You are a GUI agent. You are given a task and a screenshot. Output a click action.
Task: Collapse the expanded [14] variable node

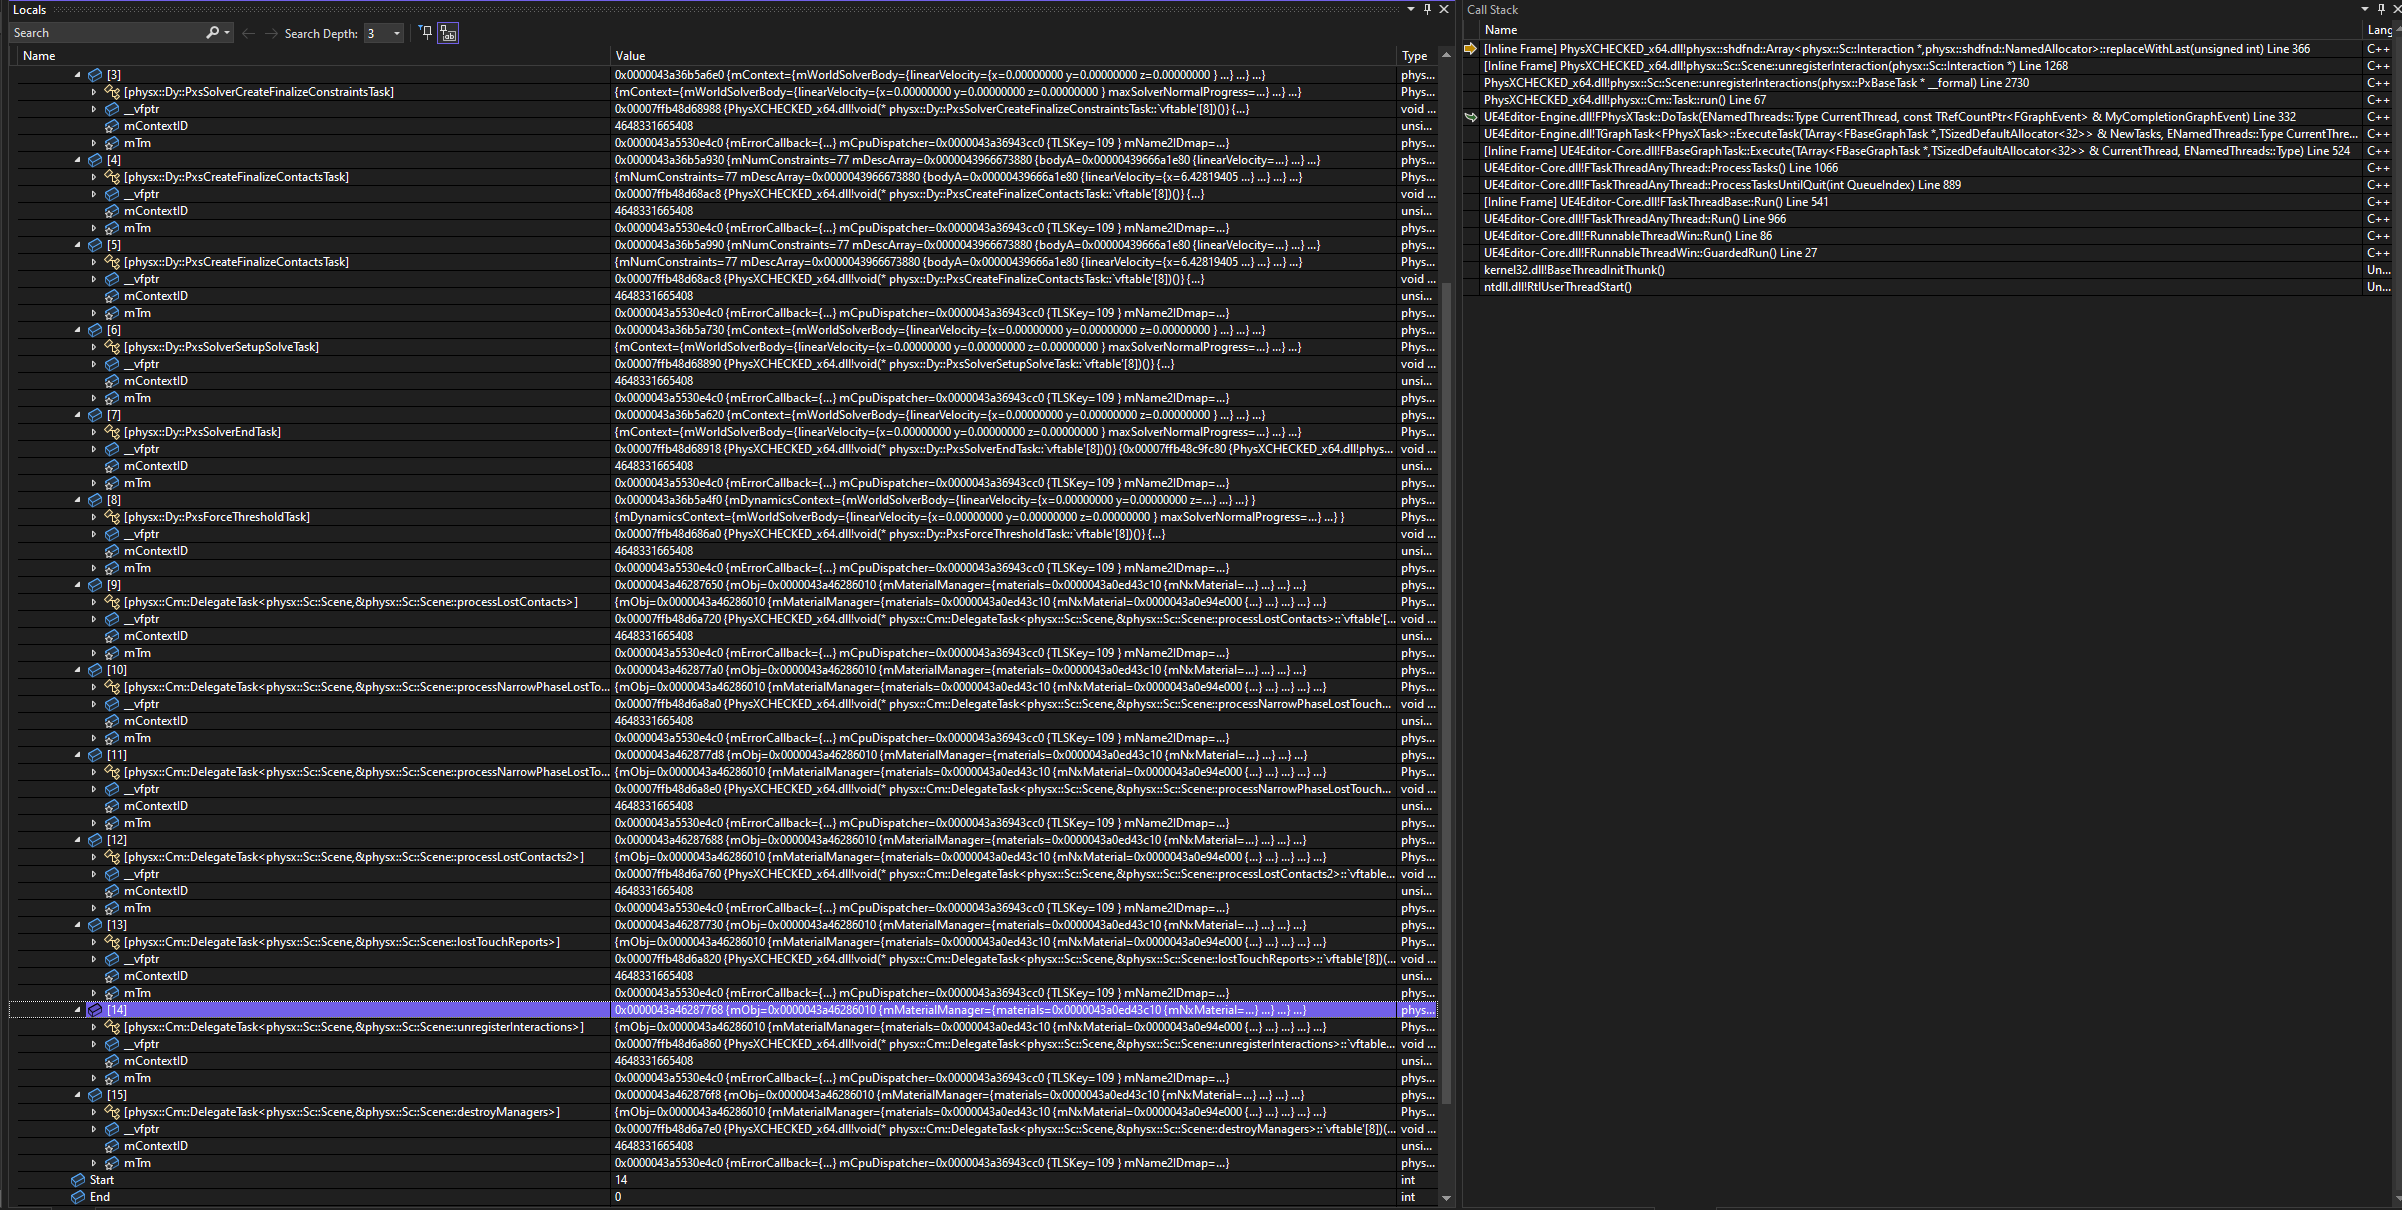77,1009
